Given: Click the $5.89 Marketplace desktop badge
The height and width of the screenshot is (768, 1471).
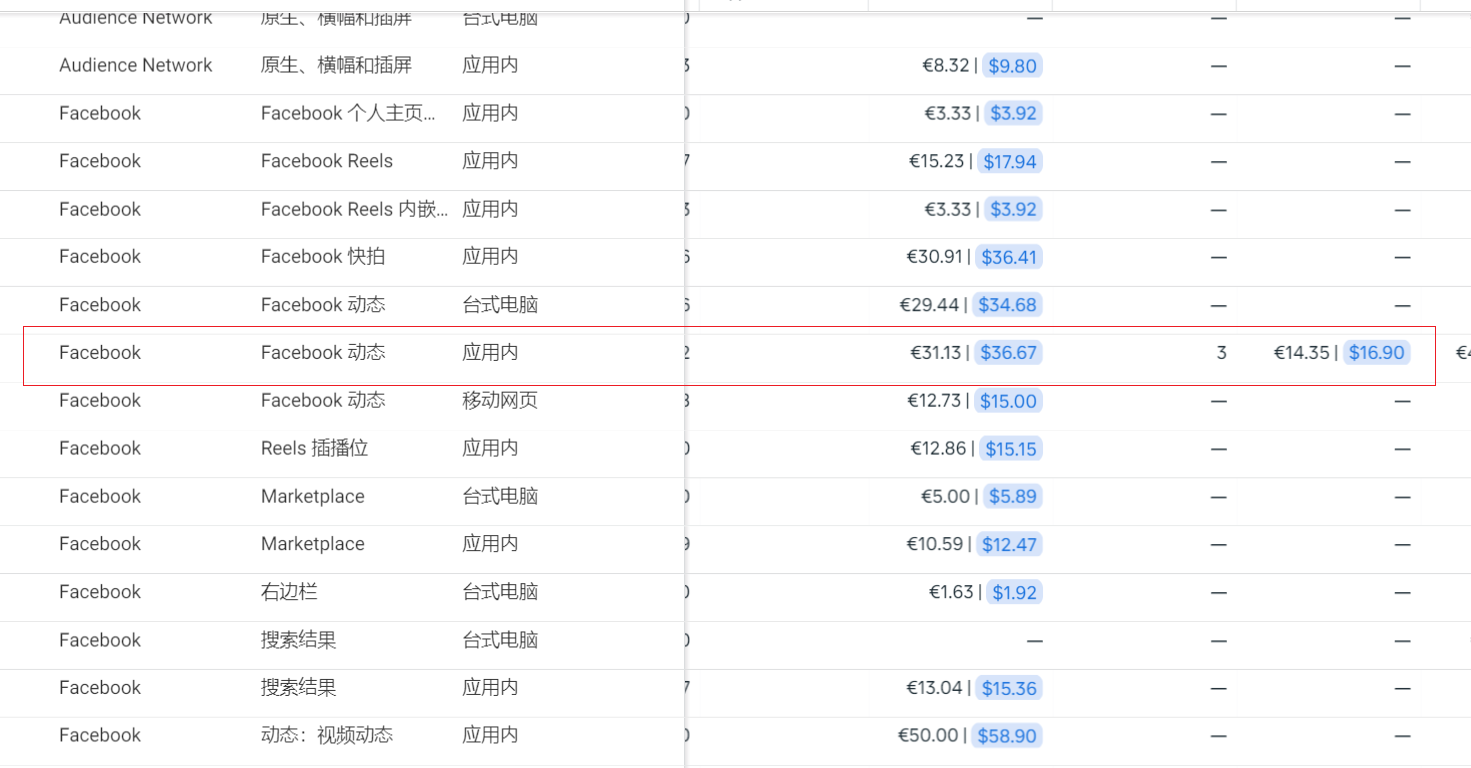Looking at the screenshot, I should [x=1012, y=497].
